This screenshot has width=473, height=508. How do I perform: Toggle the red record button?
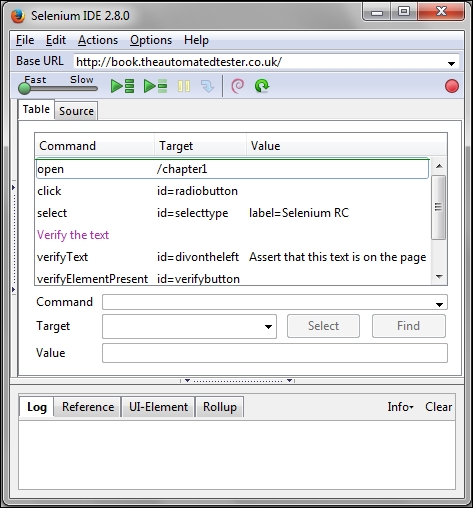[452, 86]
